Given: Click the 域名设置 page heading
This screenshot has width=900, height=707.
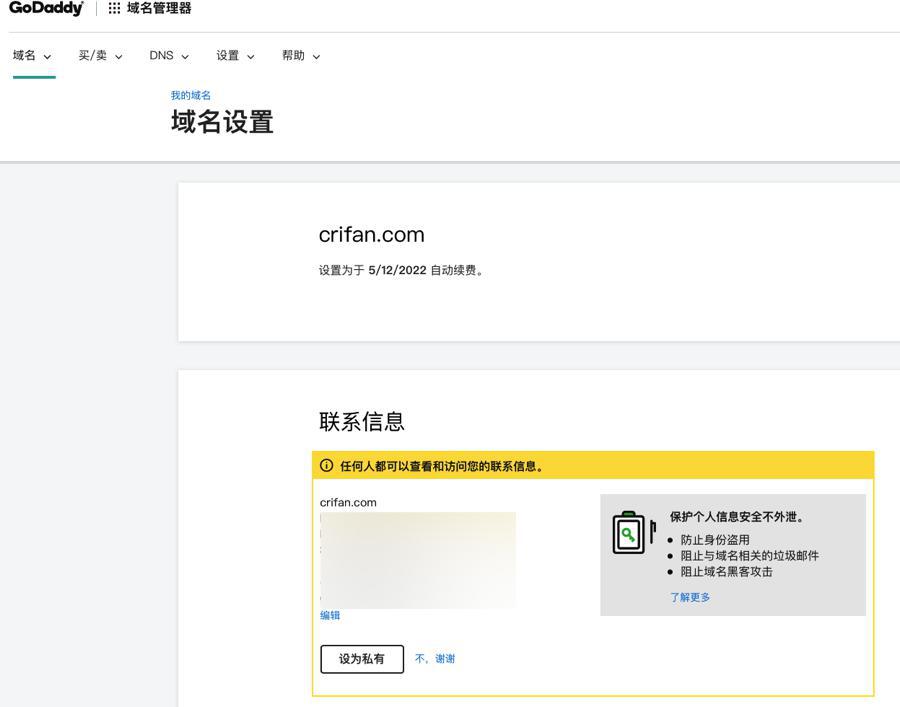Looking at the screenshot, I should pyautogui.click(x=222, y=122).
